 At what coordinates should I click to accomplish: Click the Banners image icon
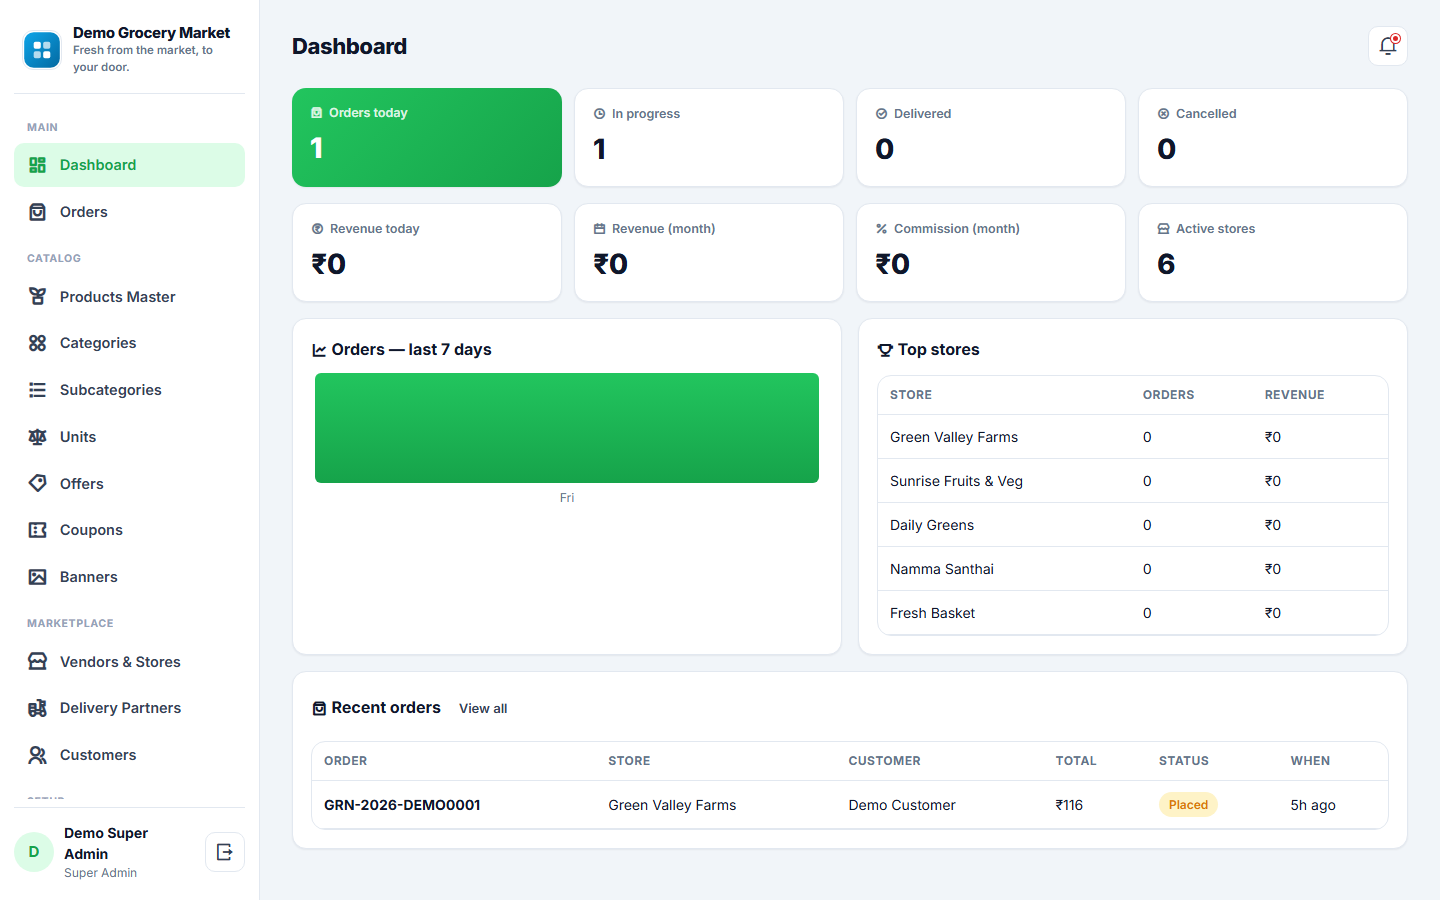(38, 577)
